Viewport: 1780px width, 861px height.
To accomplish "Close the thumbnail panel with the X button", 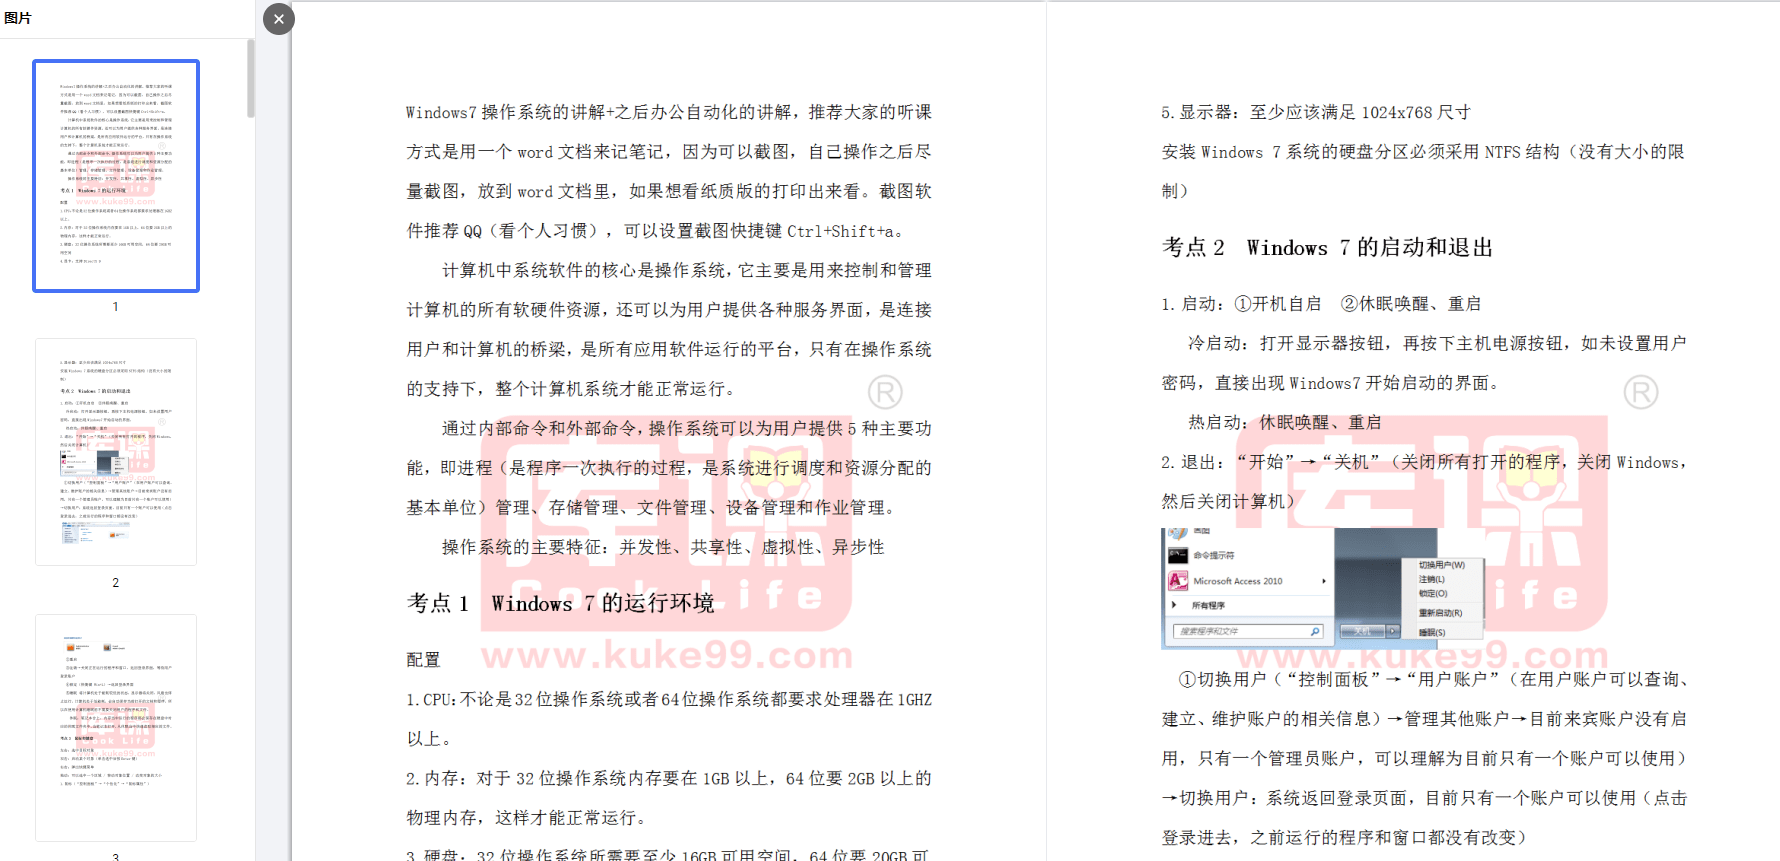I will tap(279, 19).
